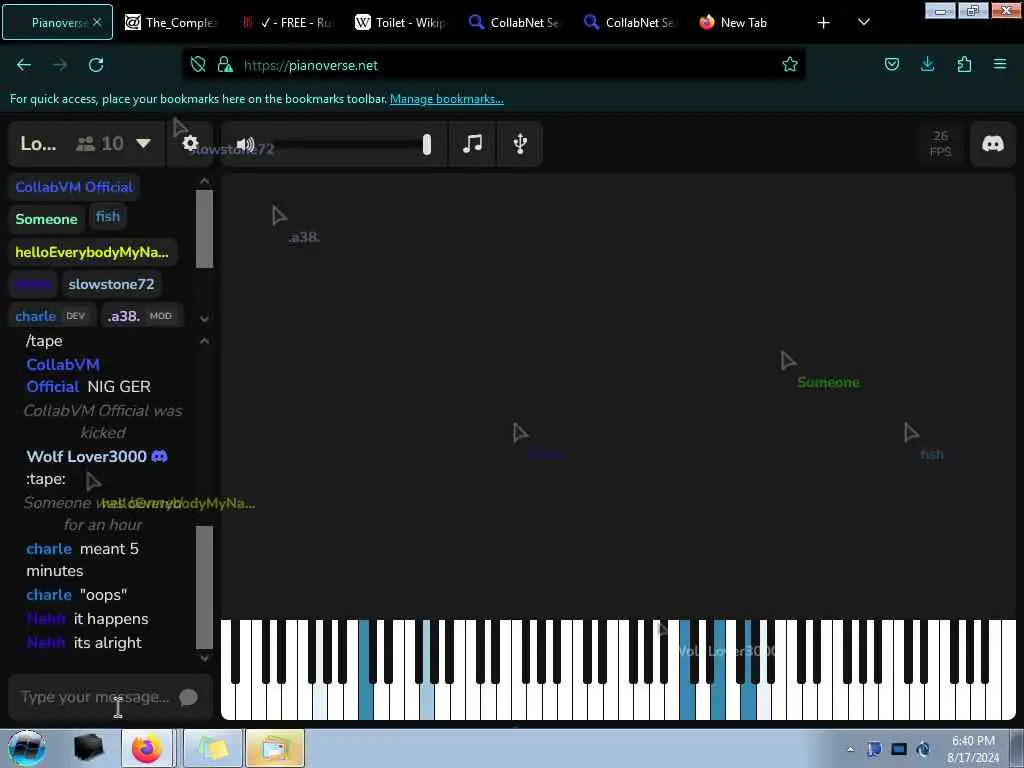
Task: List all open tabs chevron
Action: coord(863,22)
